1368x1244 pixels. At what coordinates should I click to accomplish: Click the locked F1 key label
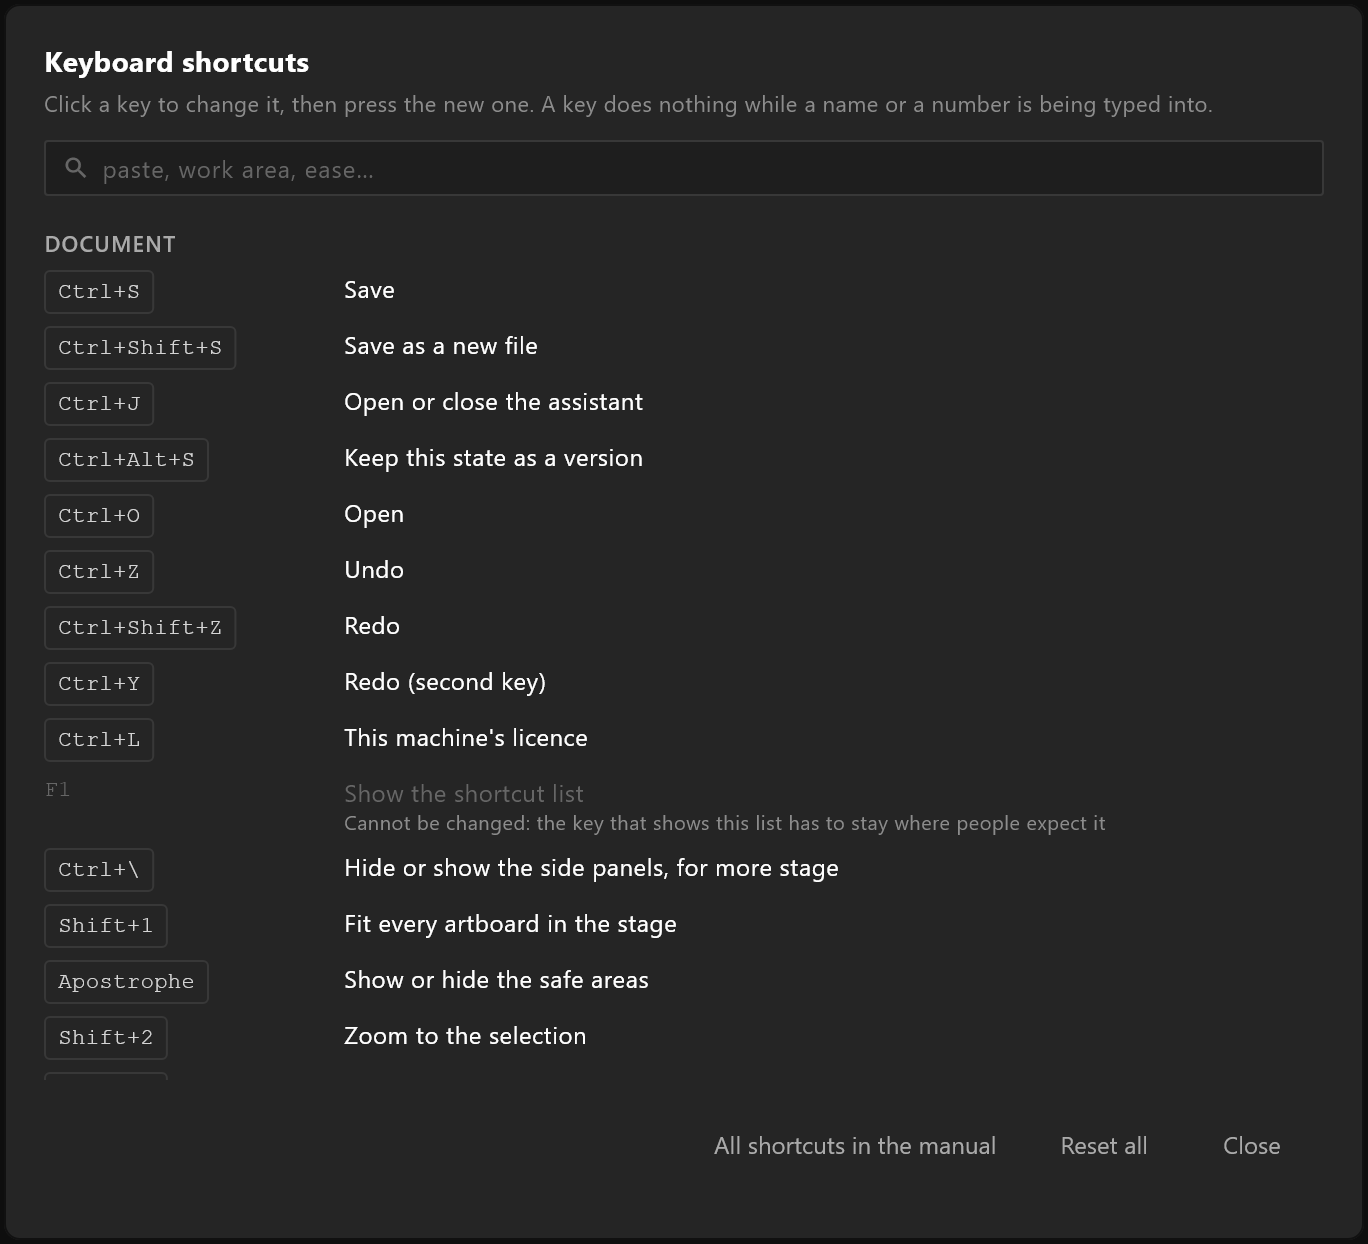click(58, 790)
